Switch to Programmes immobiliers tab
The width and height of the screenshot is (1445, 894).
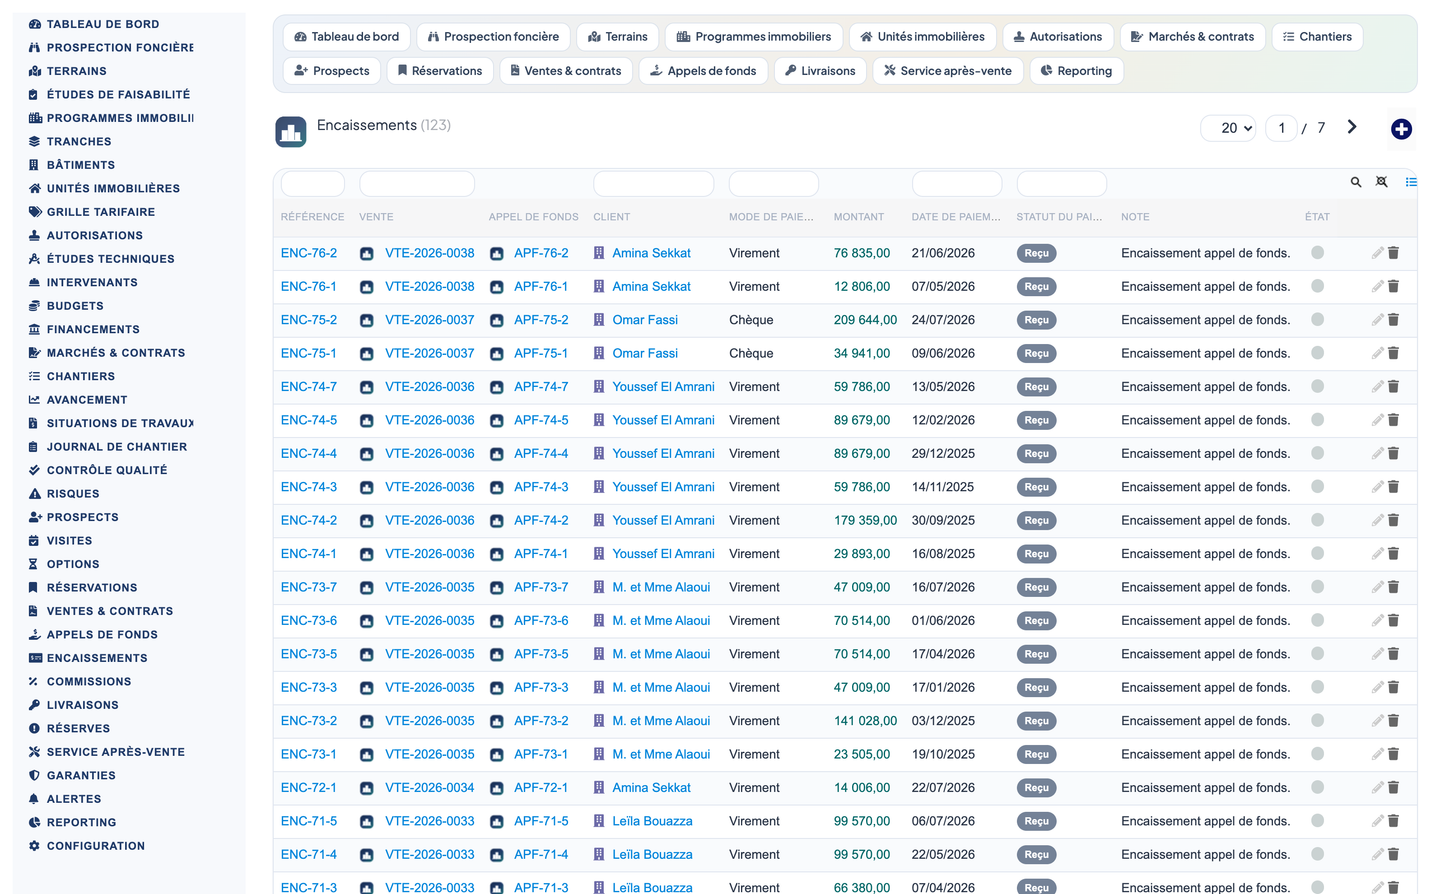pos(753,37)
